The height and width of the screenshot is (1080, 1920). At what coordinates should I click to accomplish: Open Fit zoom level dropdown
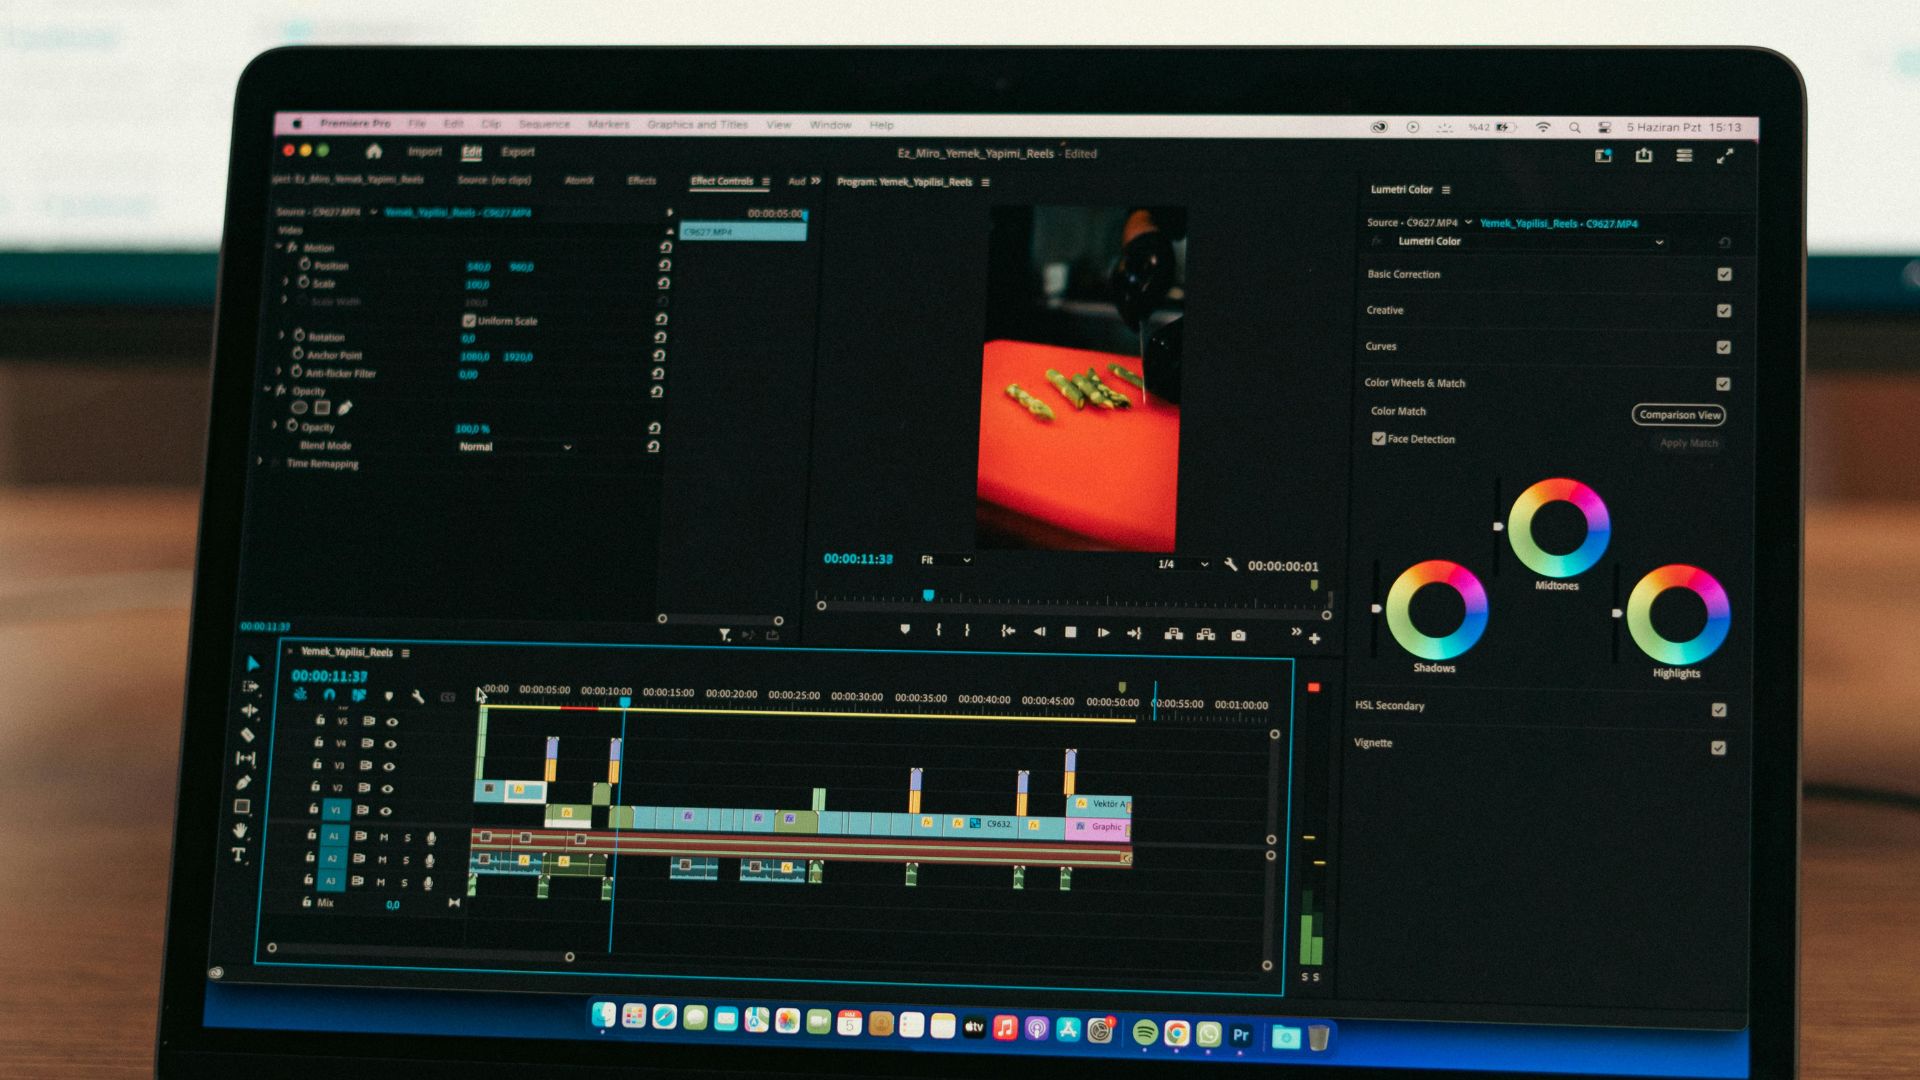pyautogui.click(x=945, y=560)
